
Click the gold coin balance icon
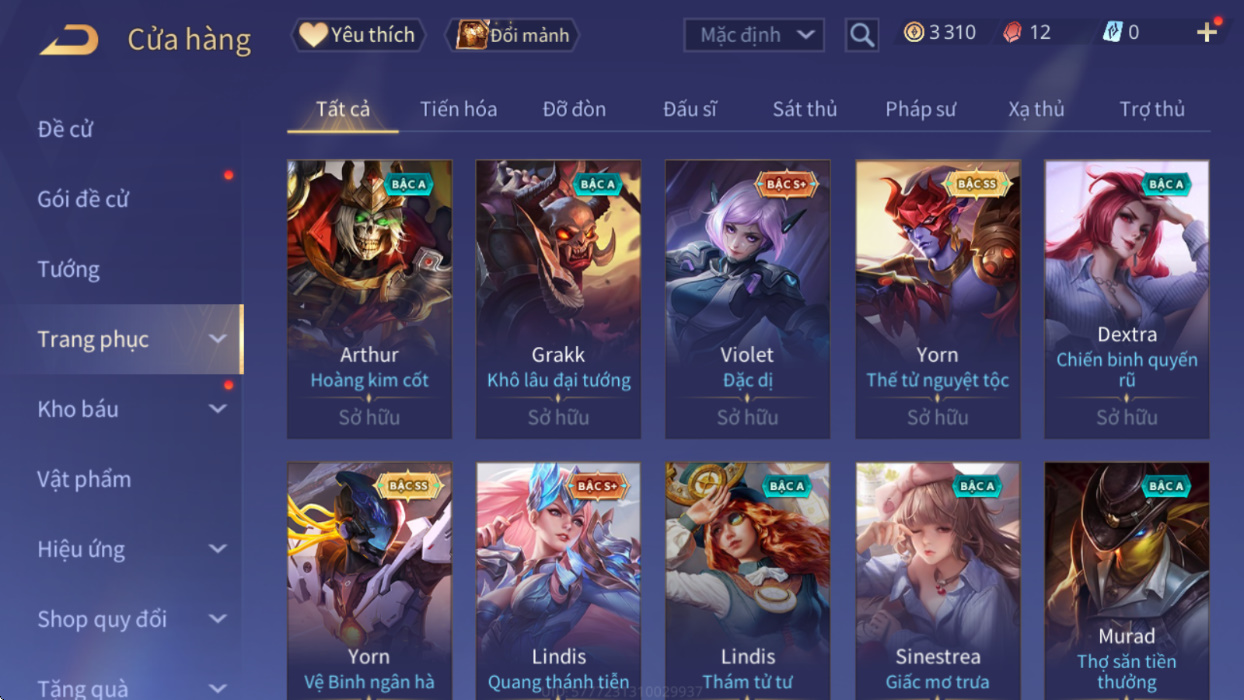pyautogui.click(x=914, y=32)
